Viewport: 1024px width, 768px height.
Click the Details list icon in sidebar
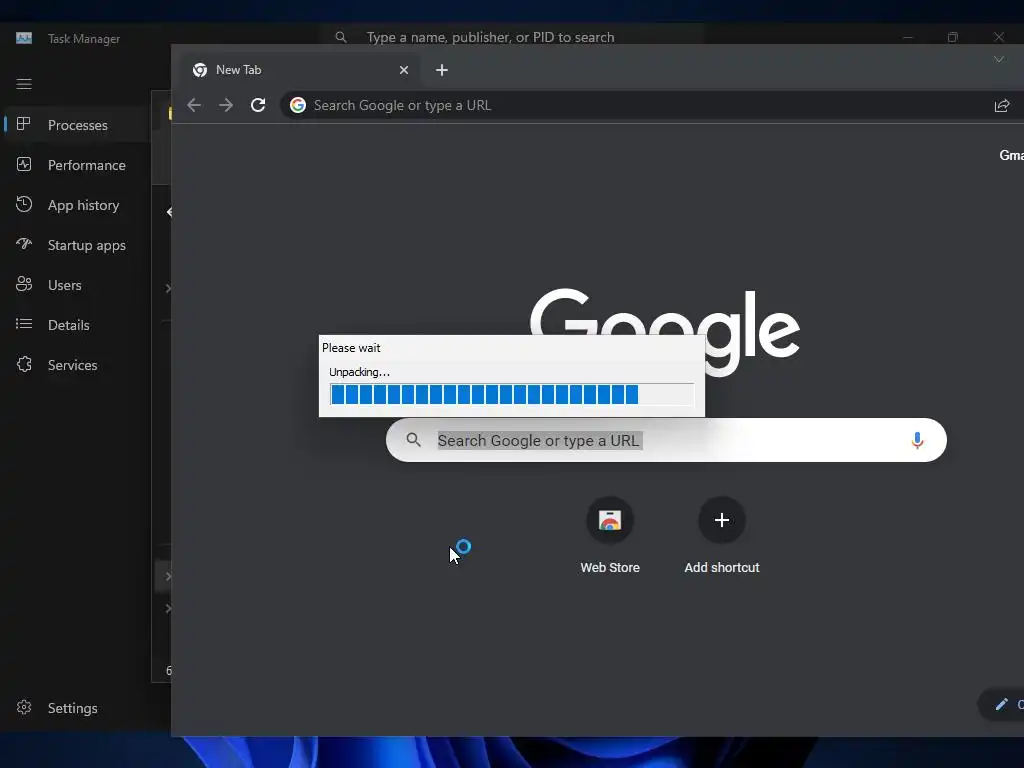(24, 324)
